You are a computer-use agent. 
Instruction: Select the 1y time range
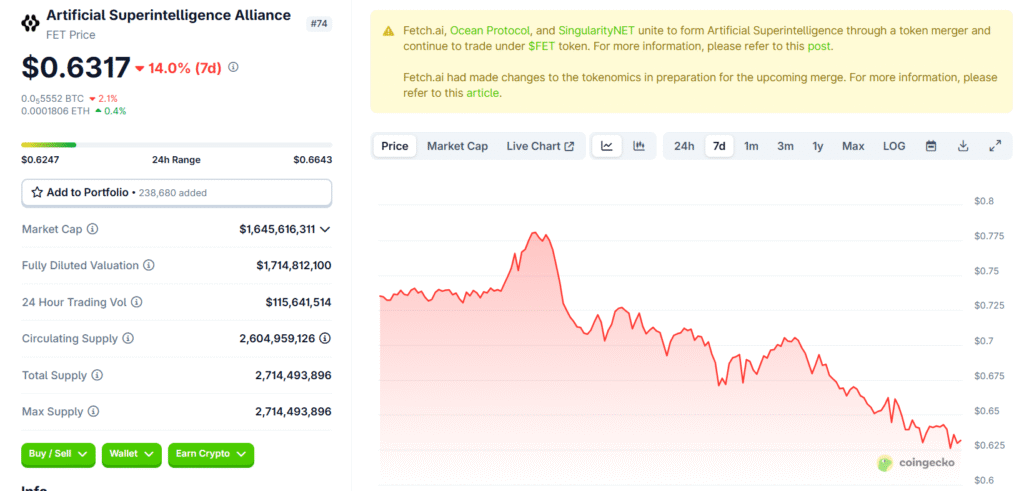818,146
